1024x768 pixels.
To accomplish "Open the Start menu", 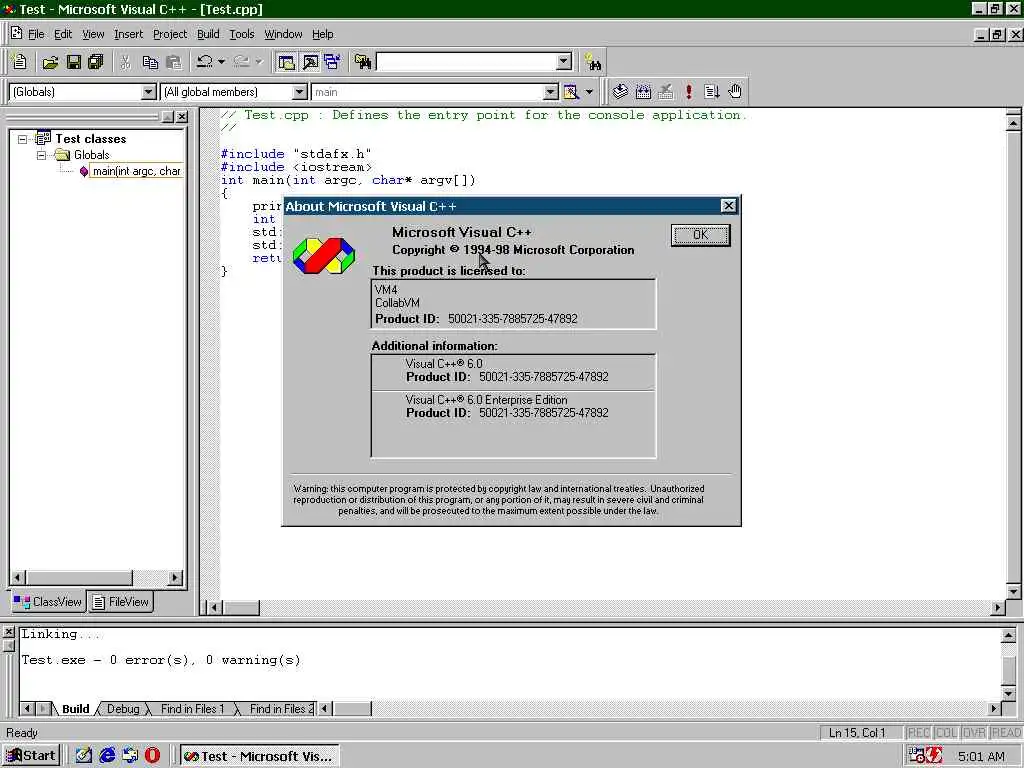I will (30, 756).
